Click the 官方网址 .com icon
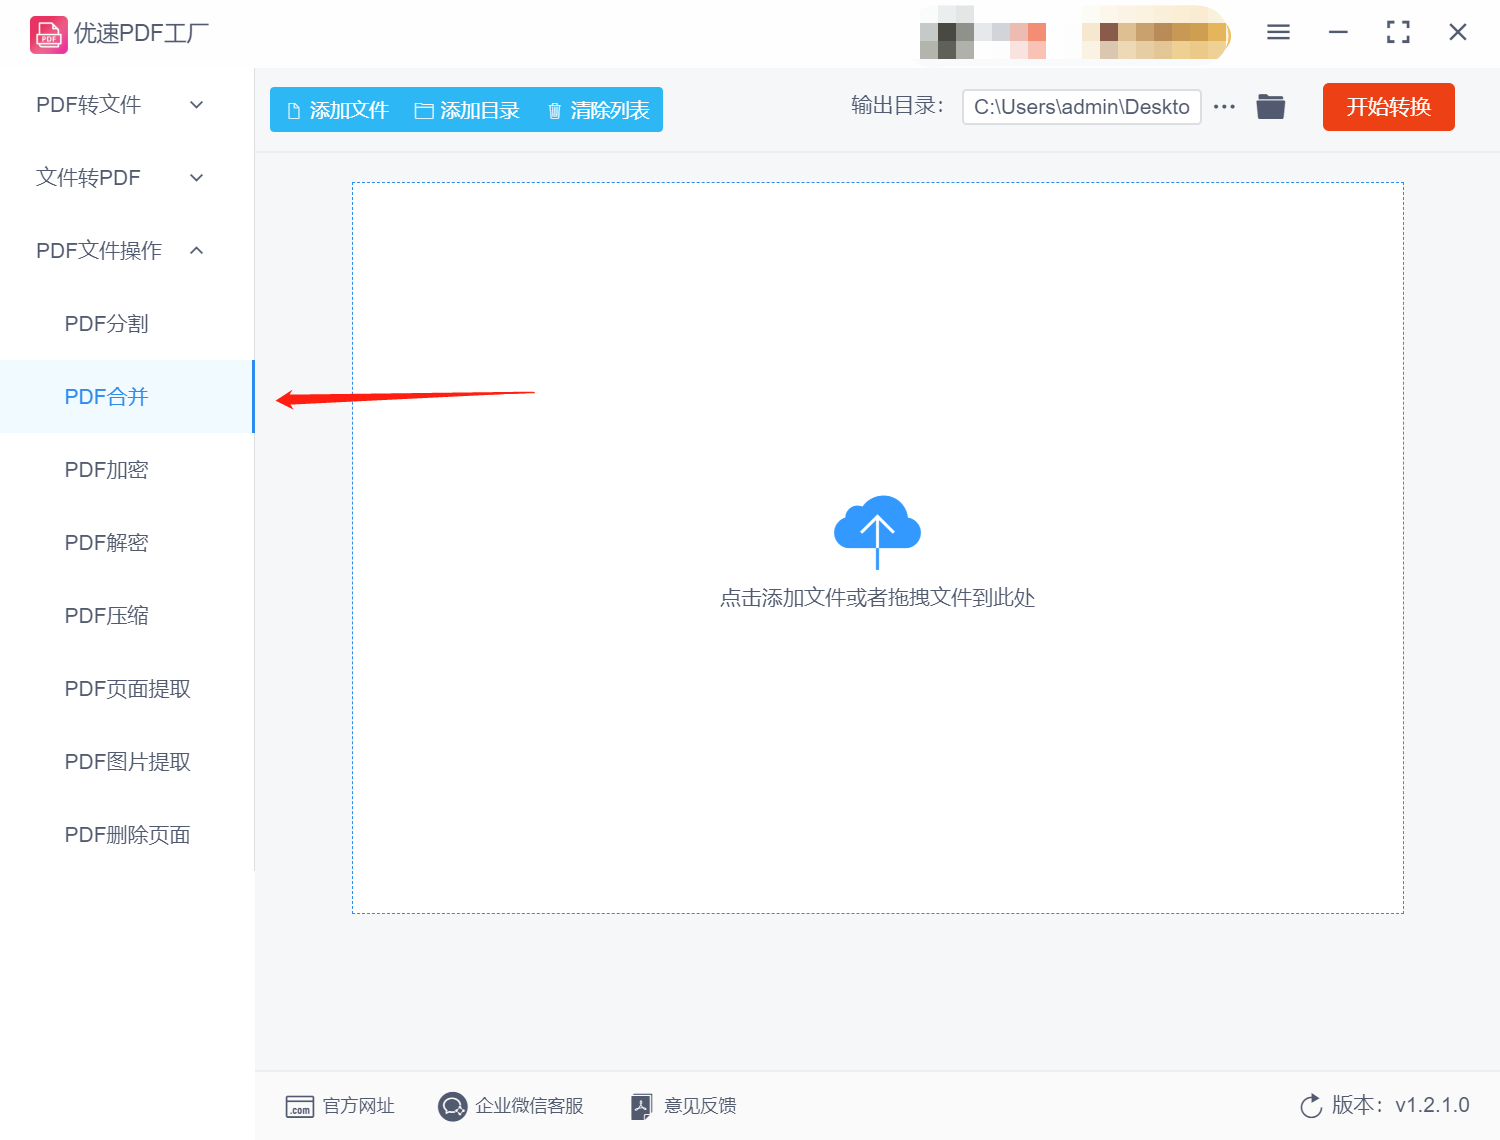The width and height of the screenshot is (1500, 1140). (x=300, y=1106)
